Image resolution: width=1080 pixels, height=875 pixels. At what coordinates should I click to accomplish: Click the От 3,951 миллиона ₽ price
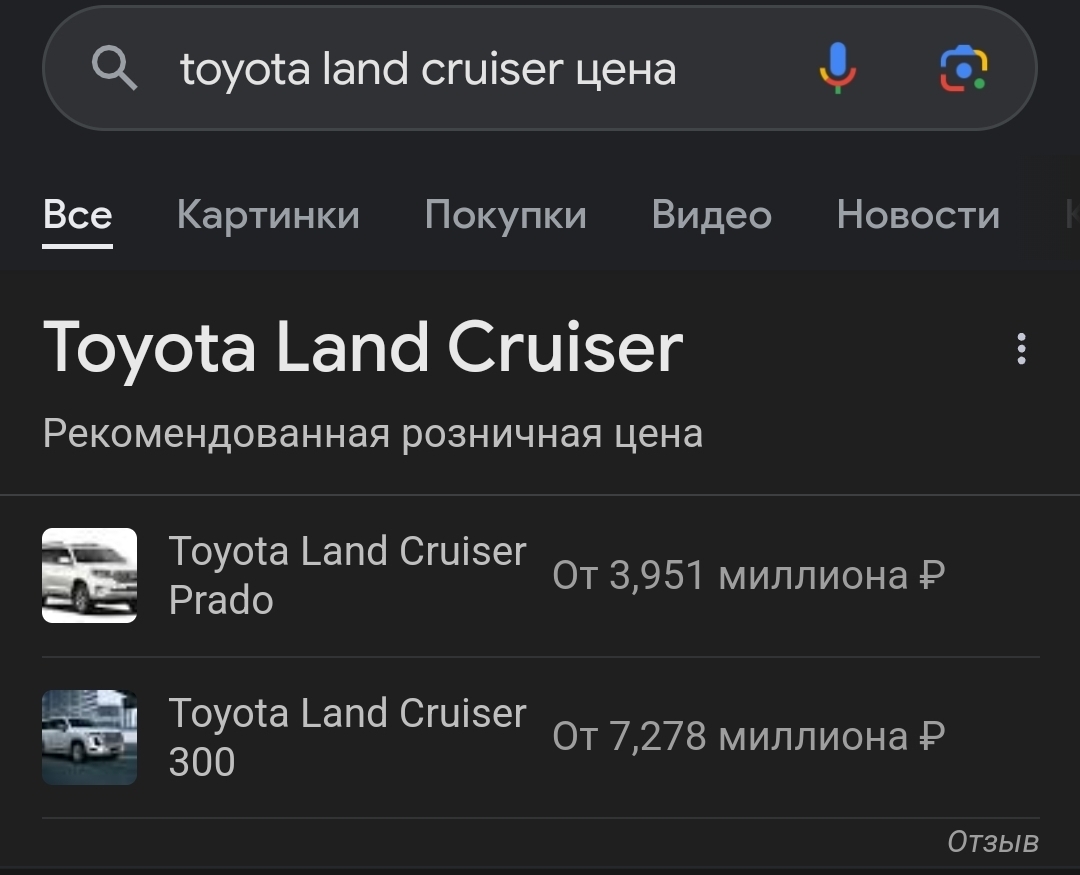coord(748,576)
